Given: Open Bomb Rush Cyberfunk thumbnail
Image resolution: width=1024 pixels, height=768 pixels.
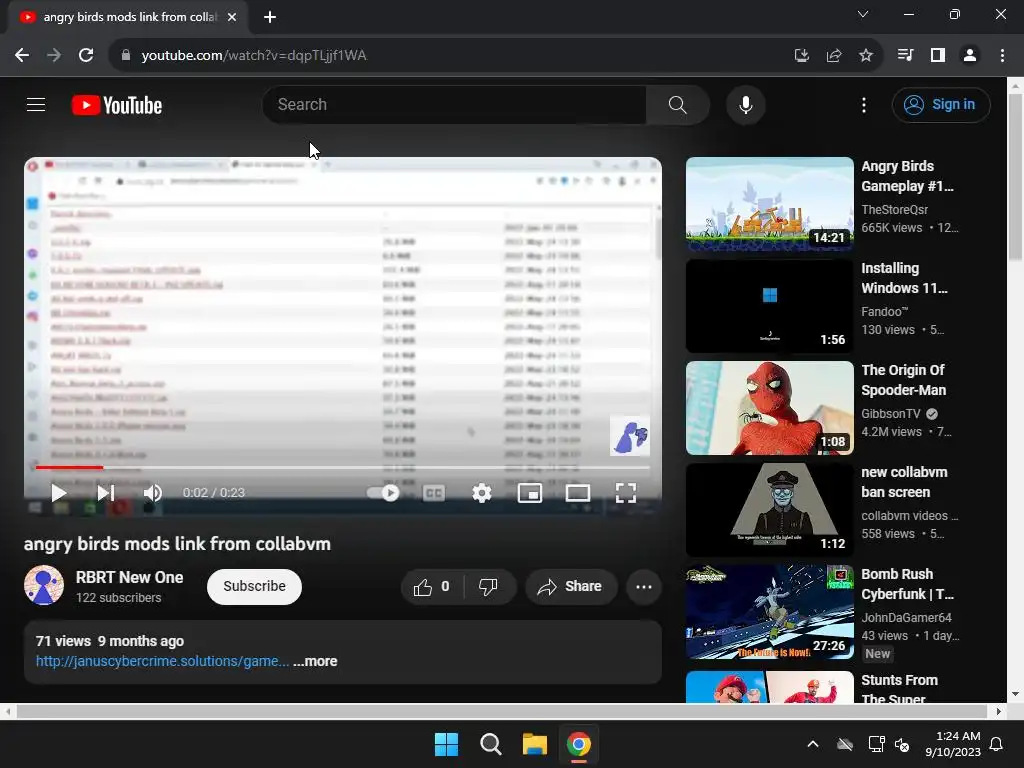Looking at the screenshot, I should 769,611.
